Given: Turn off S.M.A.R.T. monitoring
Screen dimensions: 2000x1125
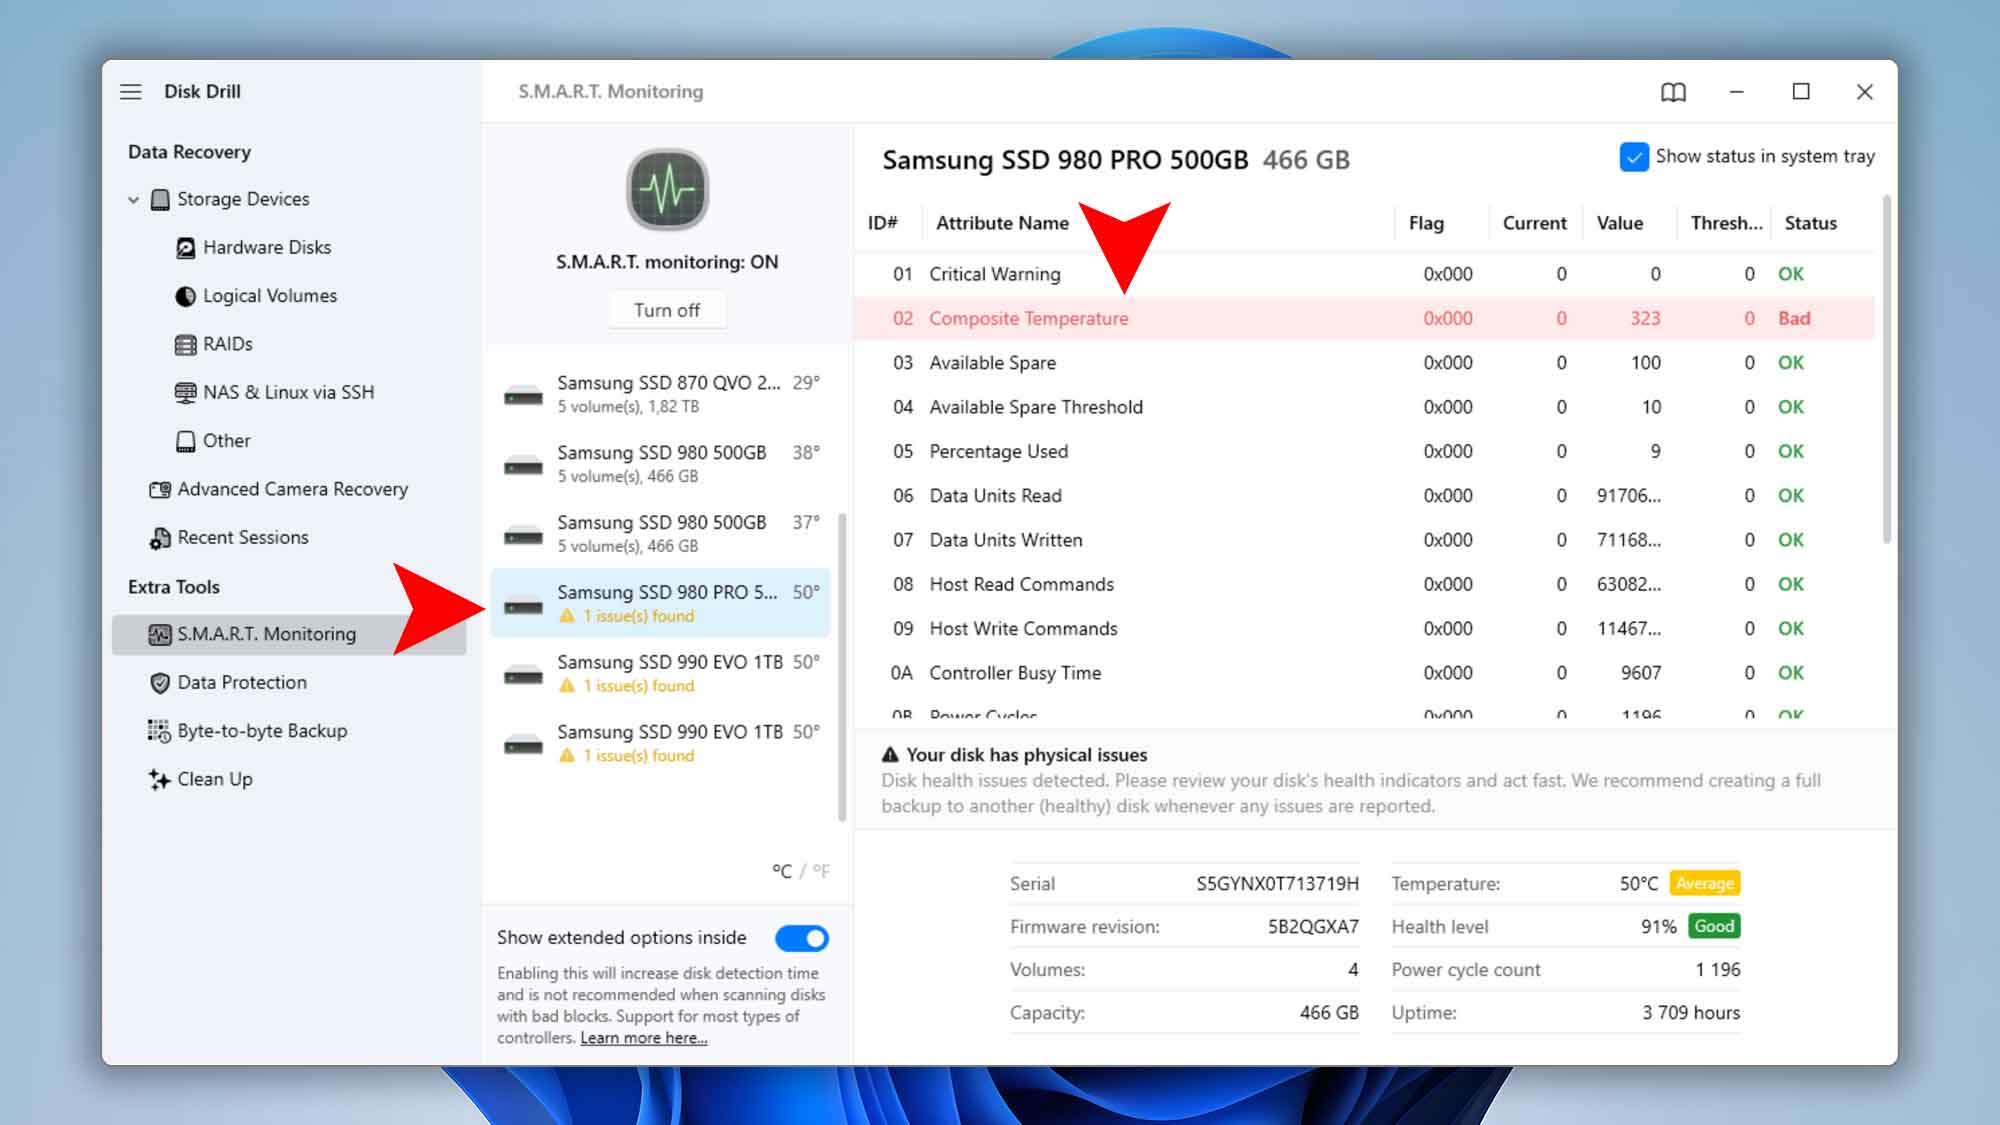Looking at the screenshot, I should coord(666,310).
